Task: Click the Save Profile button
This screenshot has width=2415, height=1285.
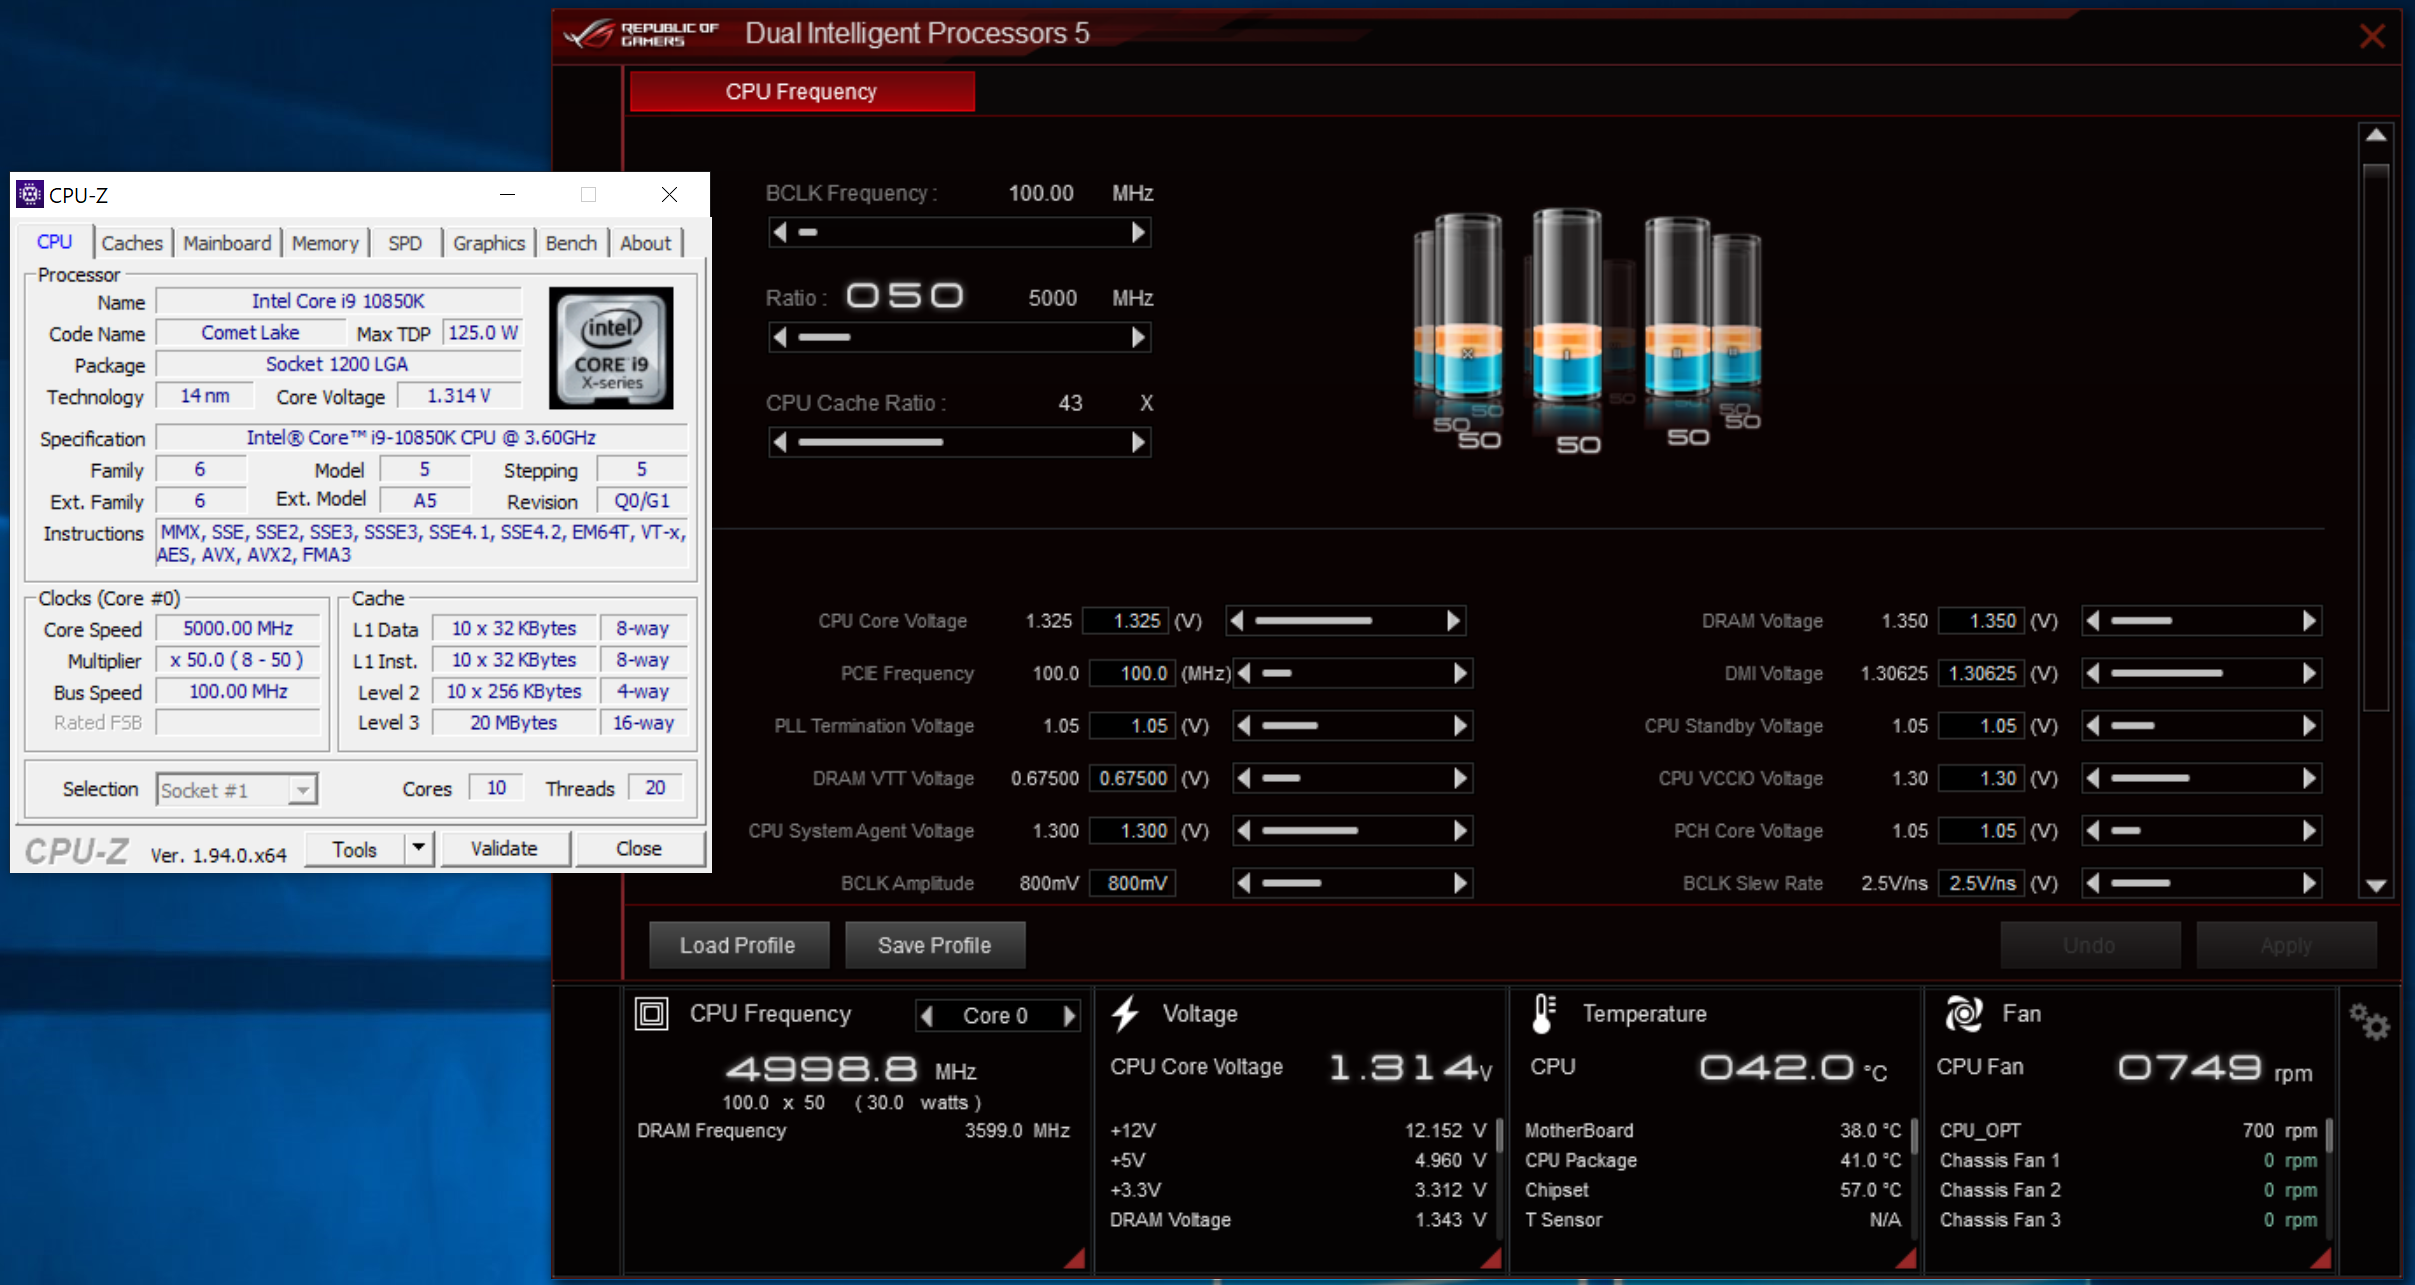Action: (935, 945)
